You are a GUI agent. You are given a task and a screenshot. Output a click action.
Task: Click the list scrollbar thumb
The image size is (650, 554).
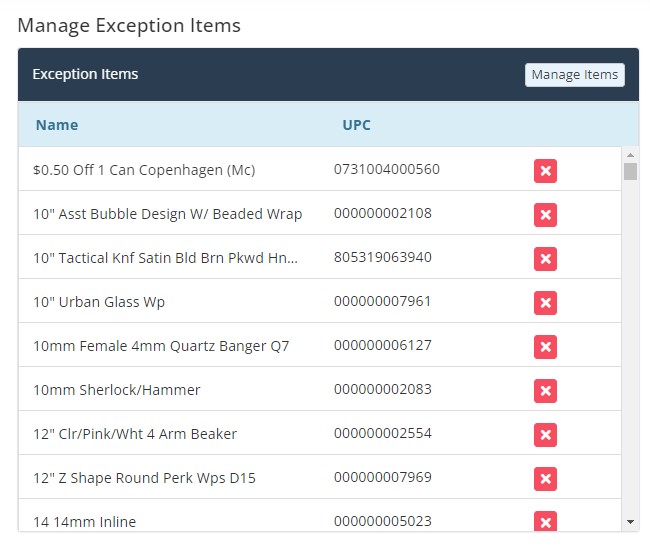pos(630,171)
